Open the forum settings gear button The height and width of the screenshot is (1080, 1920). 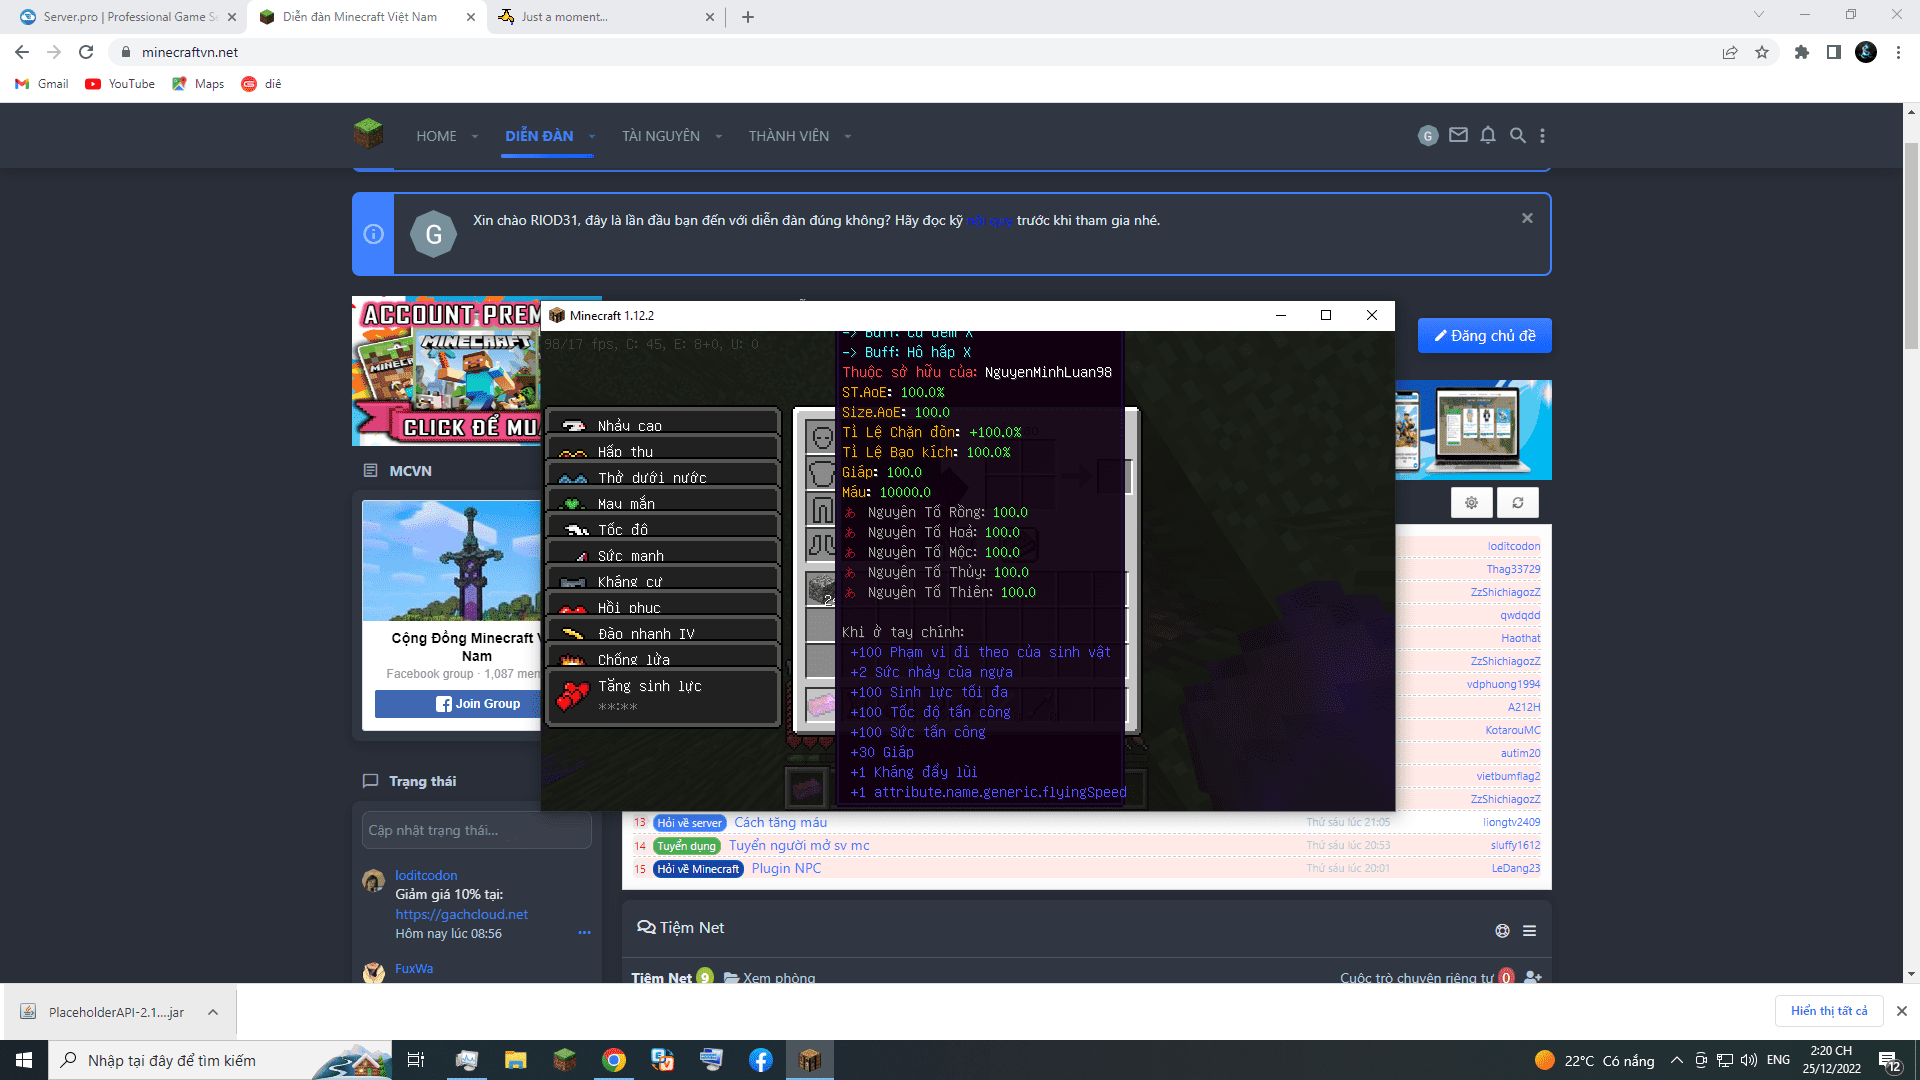point(1471,503)
